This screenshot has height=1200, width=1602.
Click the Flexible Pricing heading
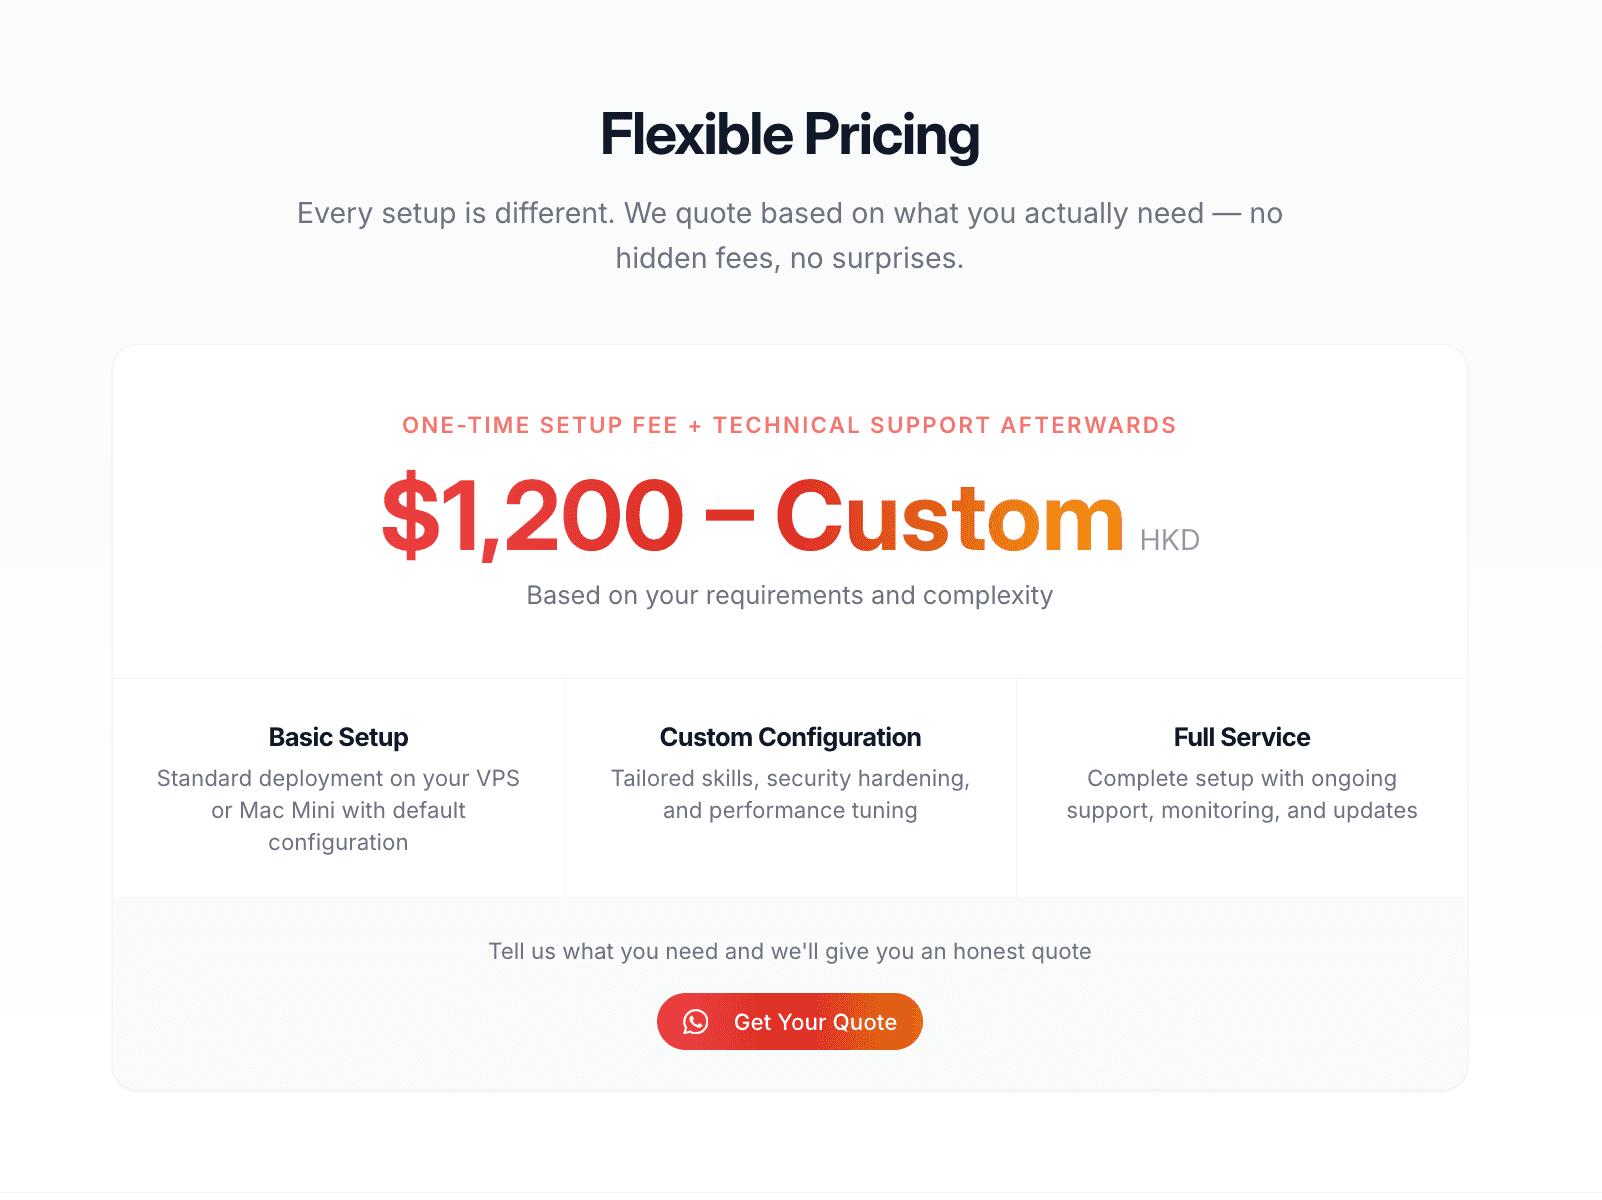click(x=789, y=133)
